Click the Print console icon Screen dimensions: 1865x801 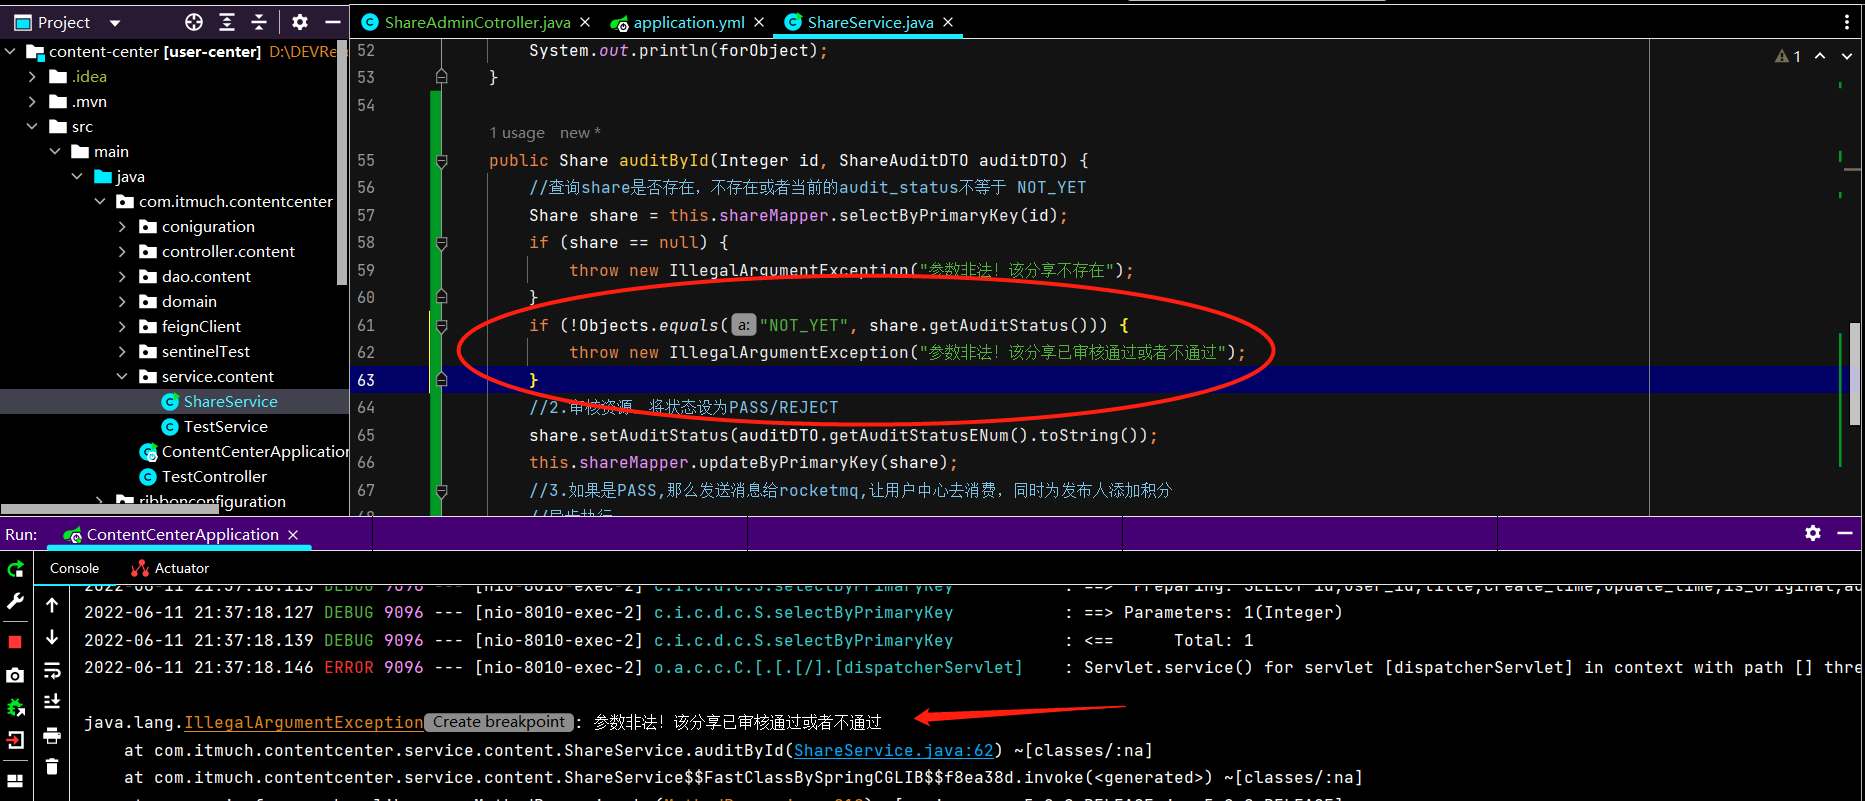click(52, 736)
